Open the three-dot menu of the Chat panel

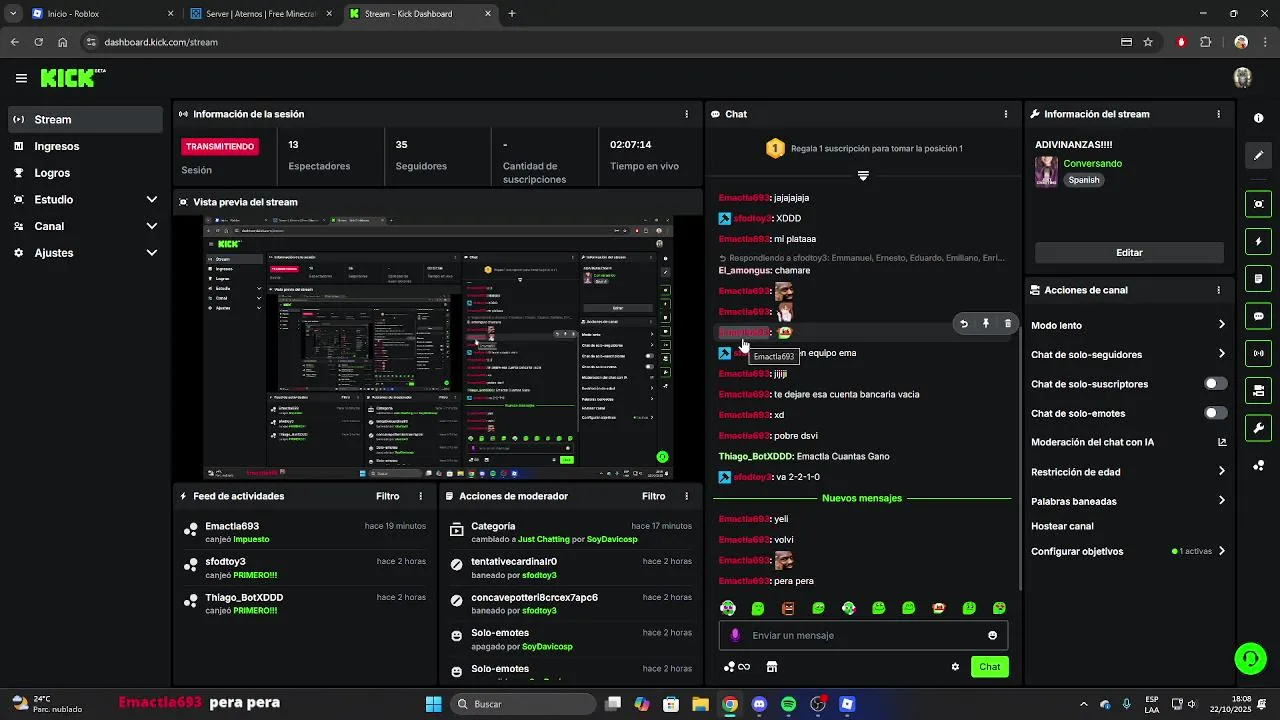pyautogui.click(x=1005, y=114)
